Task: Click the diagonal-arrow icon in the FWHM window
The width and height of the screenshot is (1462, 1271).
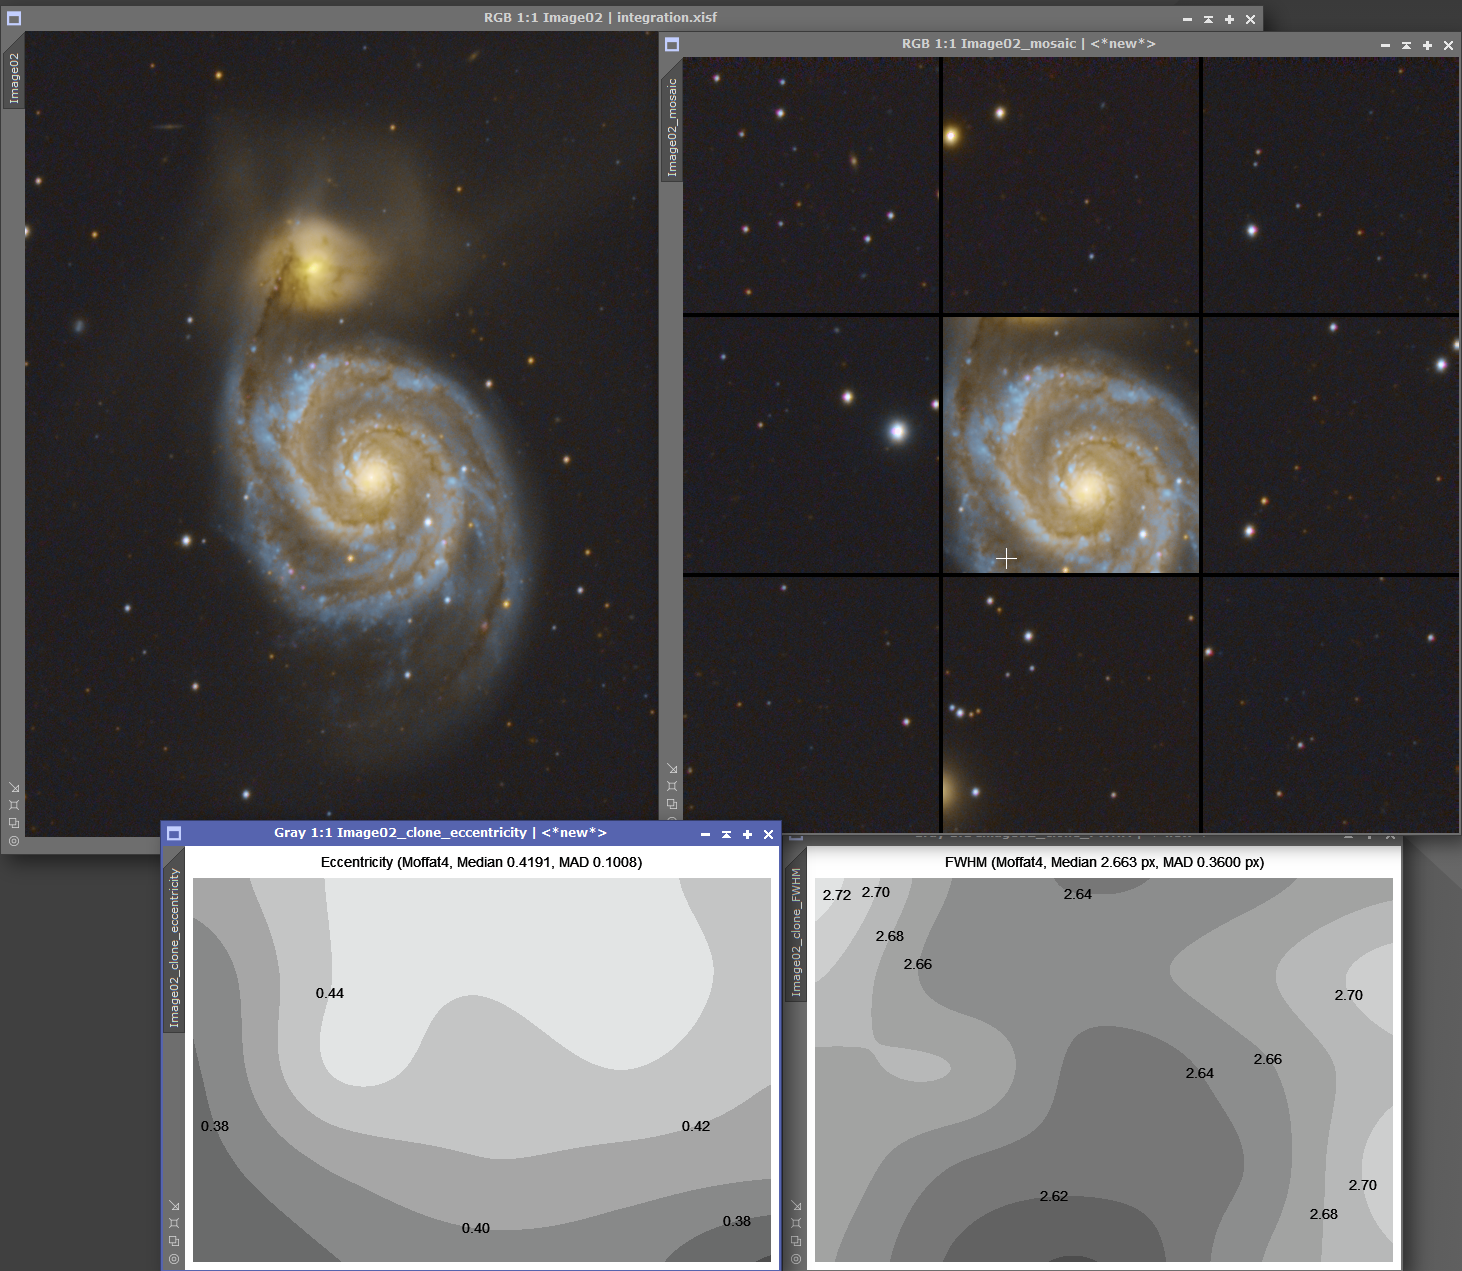Action: point(796,1206)
